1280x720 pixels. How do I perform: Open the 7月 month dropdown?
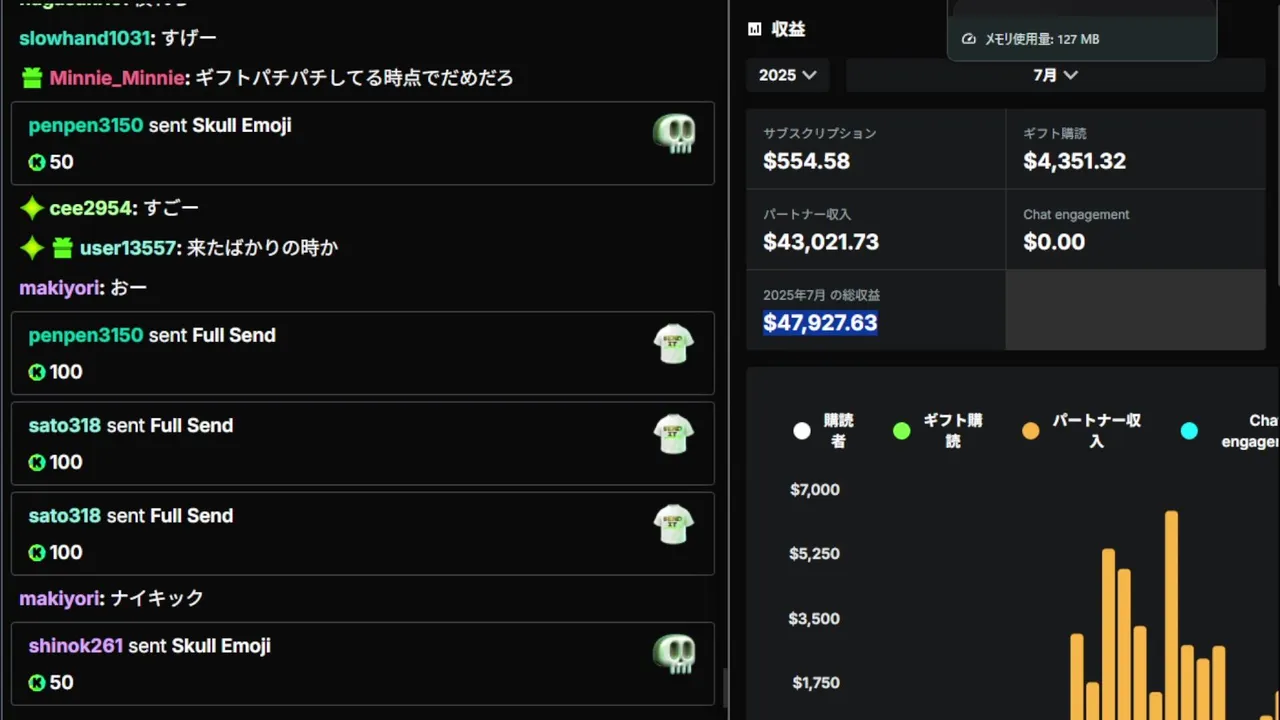coord(1055,75)
